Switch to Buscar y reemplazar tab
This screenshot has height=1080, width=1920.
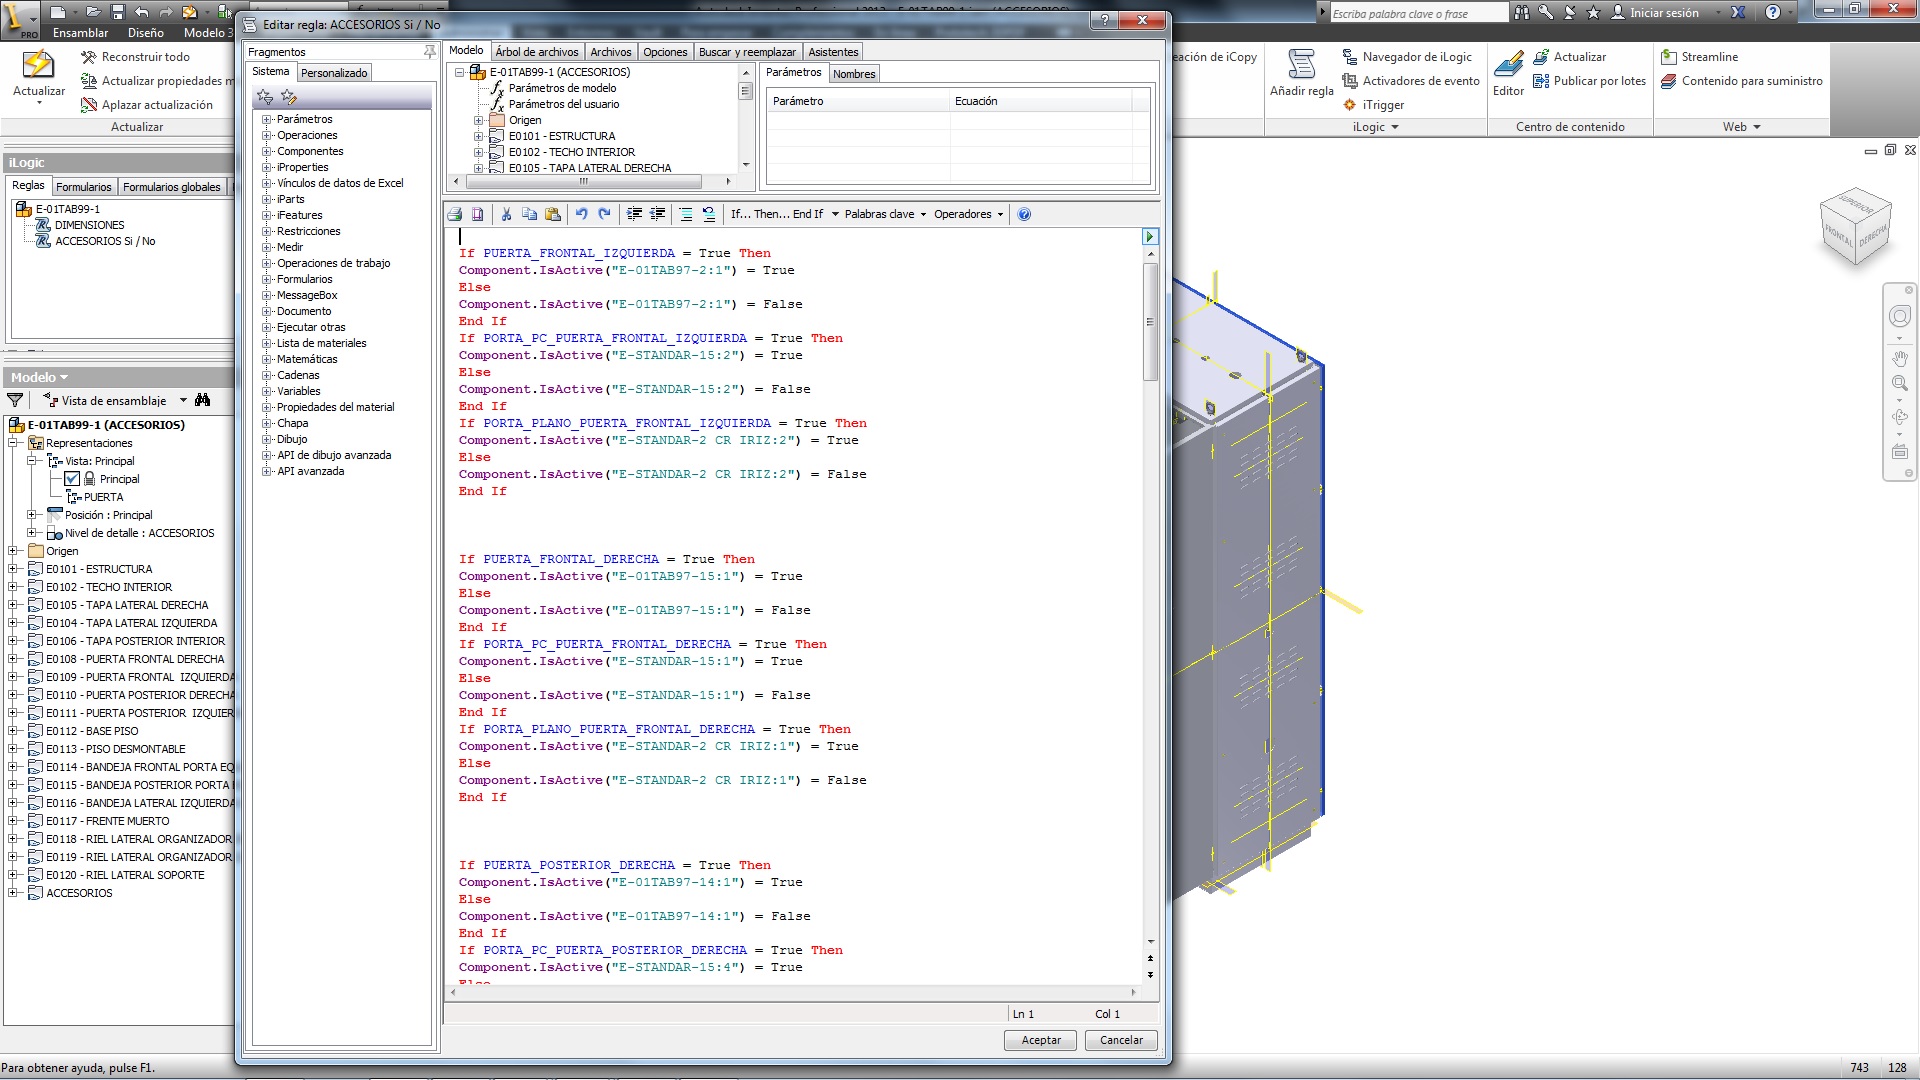(747, 52)
